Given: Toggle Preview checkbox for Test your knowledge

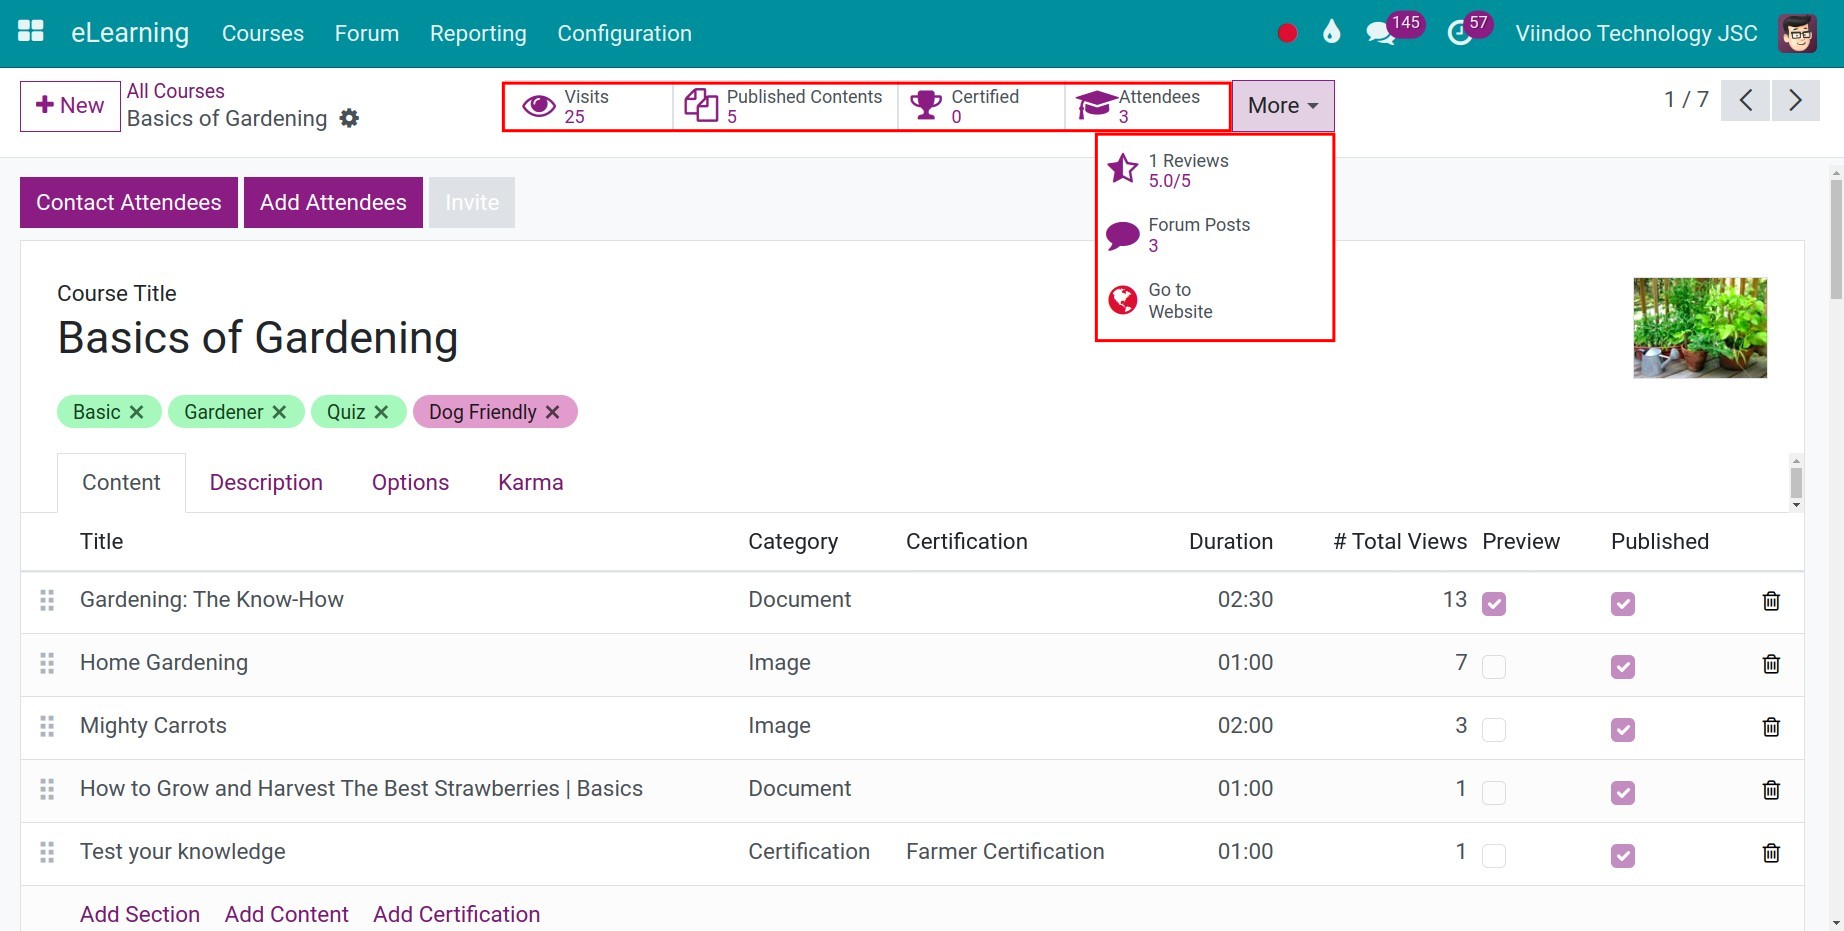Looking at the screenshot, I should pos(1494,855).
